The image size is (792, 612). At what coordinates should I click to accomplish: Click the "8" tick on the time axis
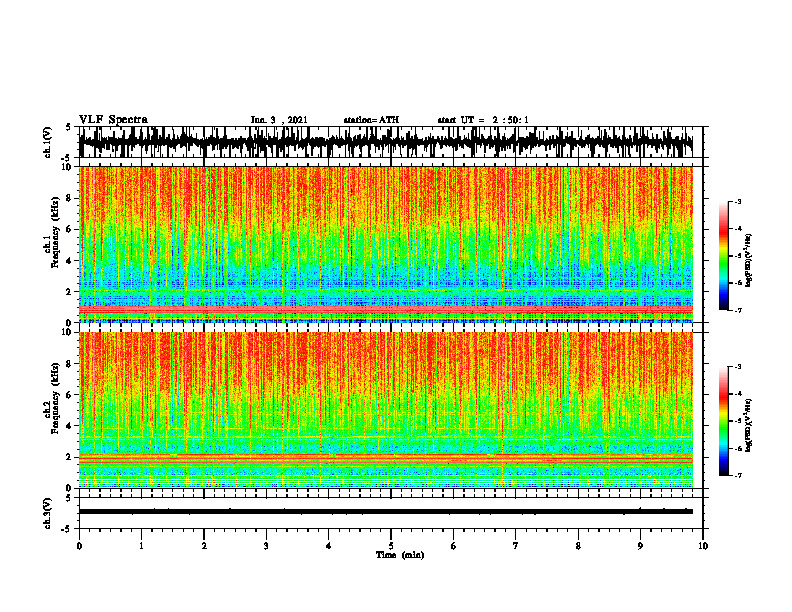[578, 546]
